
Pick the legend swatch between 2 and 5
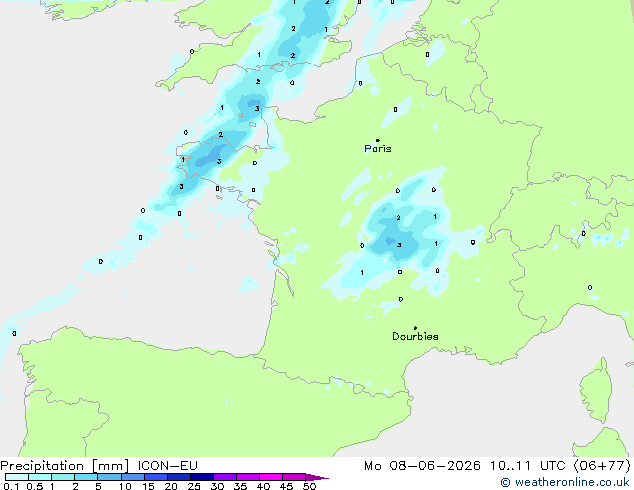(x=86, y=477)
